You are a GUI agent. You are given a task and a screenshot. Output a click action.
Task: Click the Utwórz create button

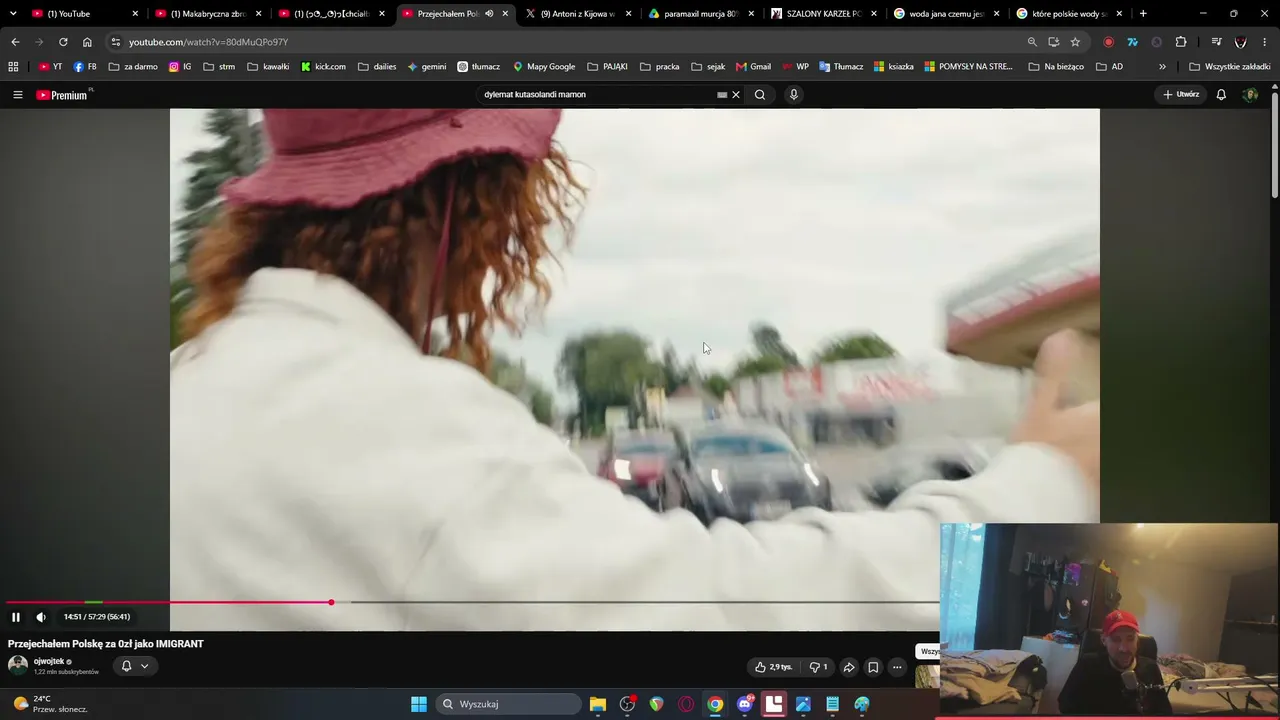pos(1181,95)
